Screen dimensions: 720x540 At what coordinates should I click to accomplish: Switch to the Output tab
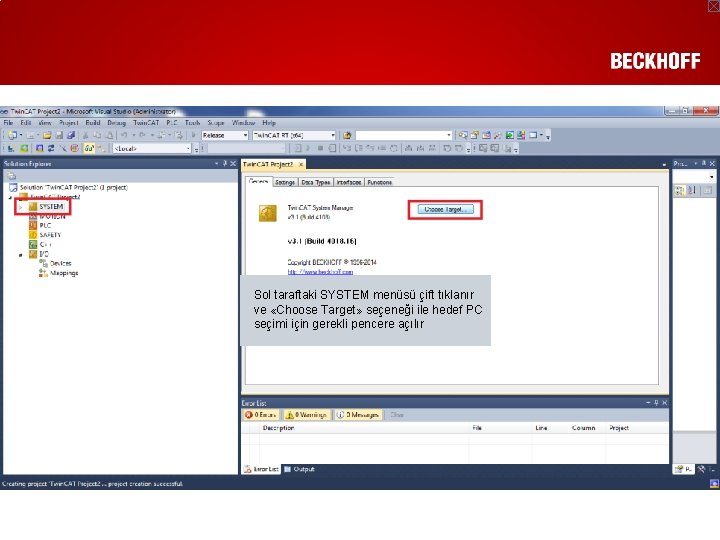(299, 469)
